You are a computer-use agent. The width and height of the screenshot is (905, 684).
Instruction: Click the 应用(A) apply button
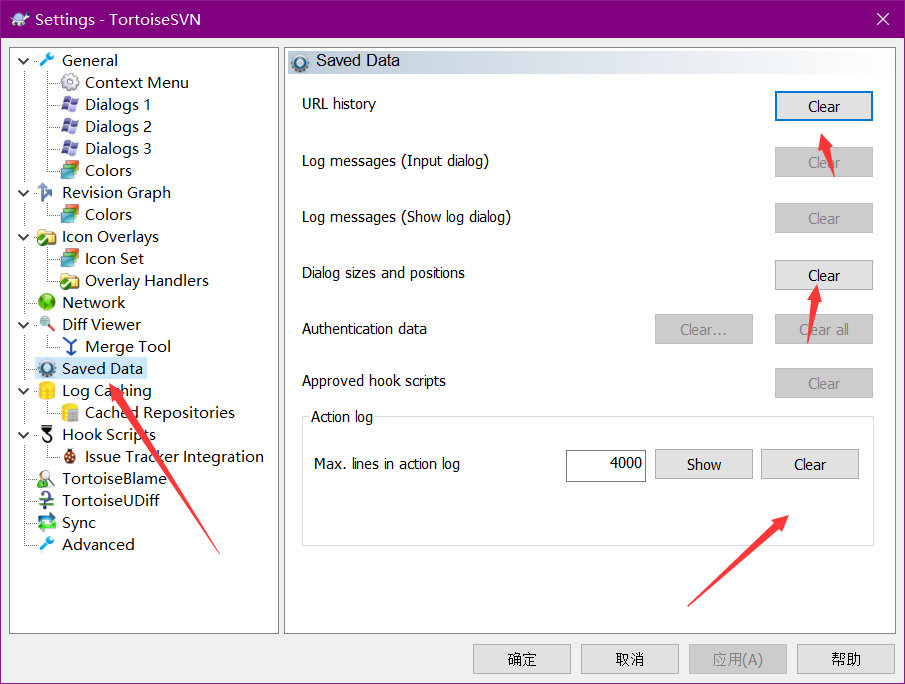[x=738, y=659]
